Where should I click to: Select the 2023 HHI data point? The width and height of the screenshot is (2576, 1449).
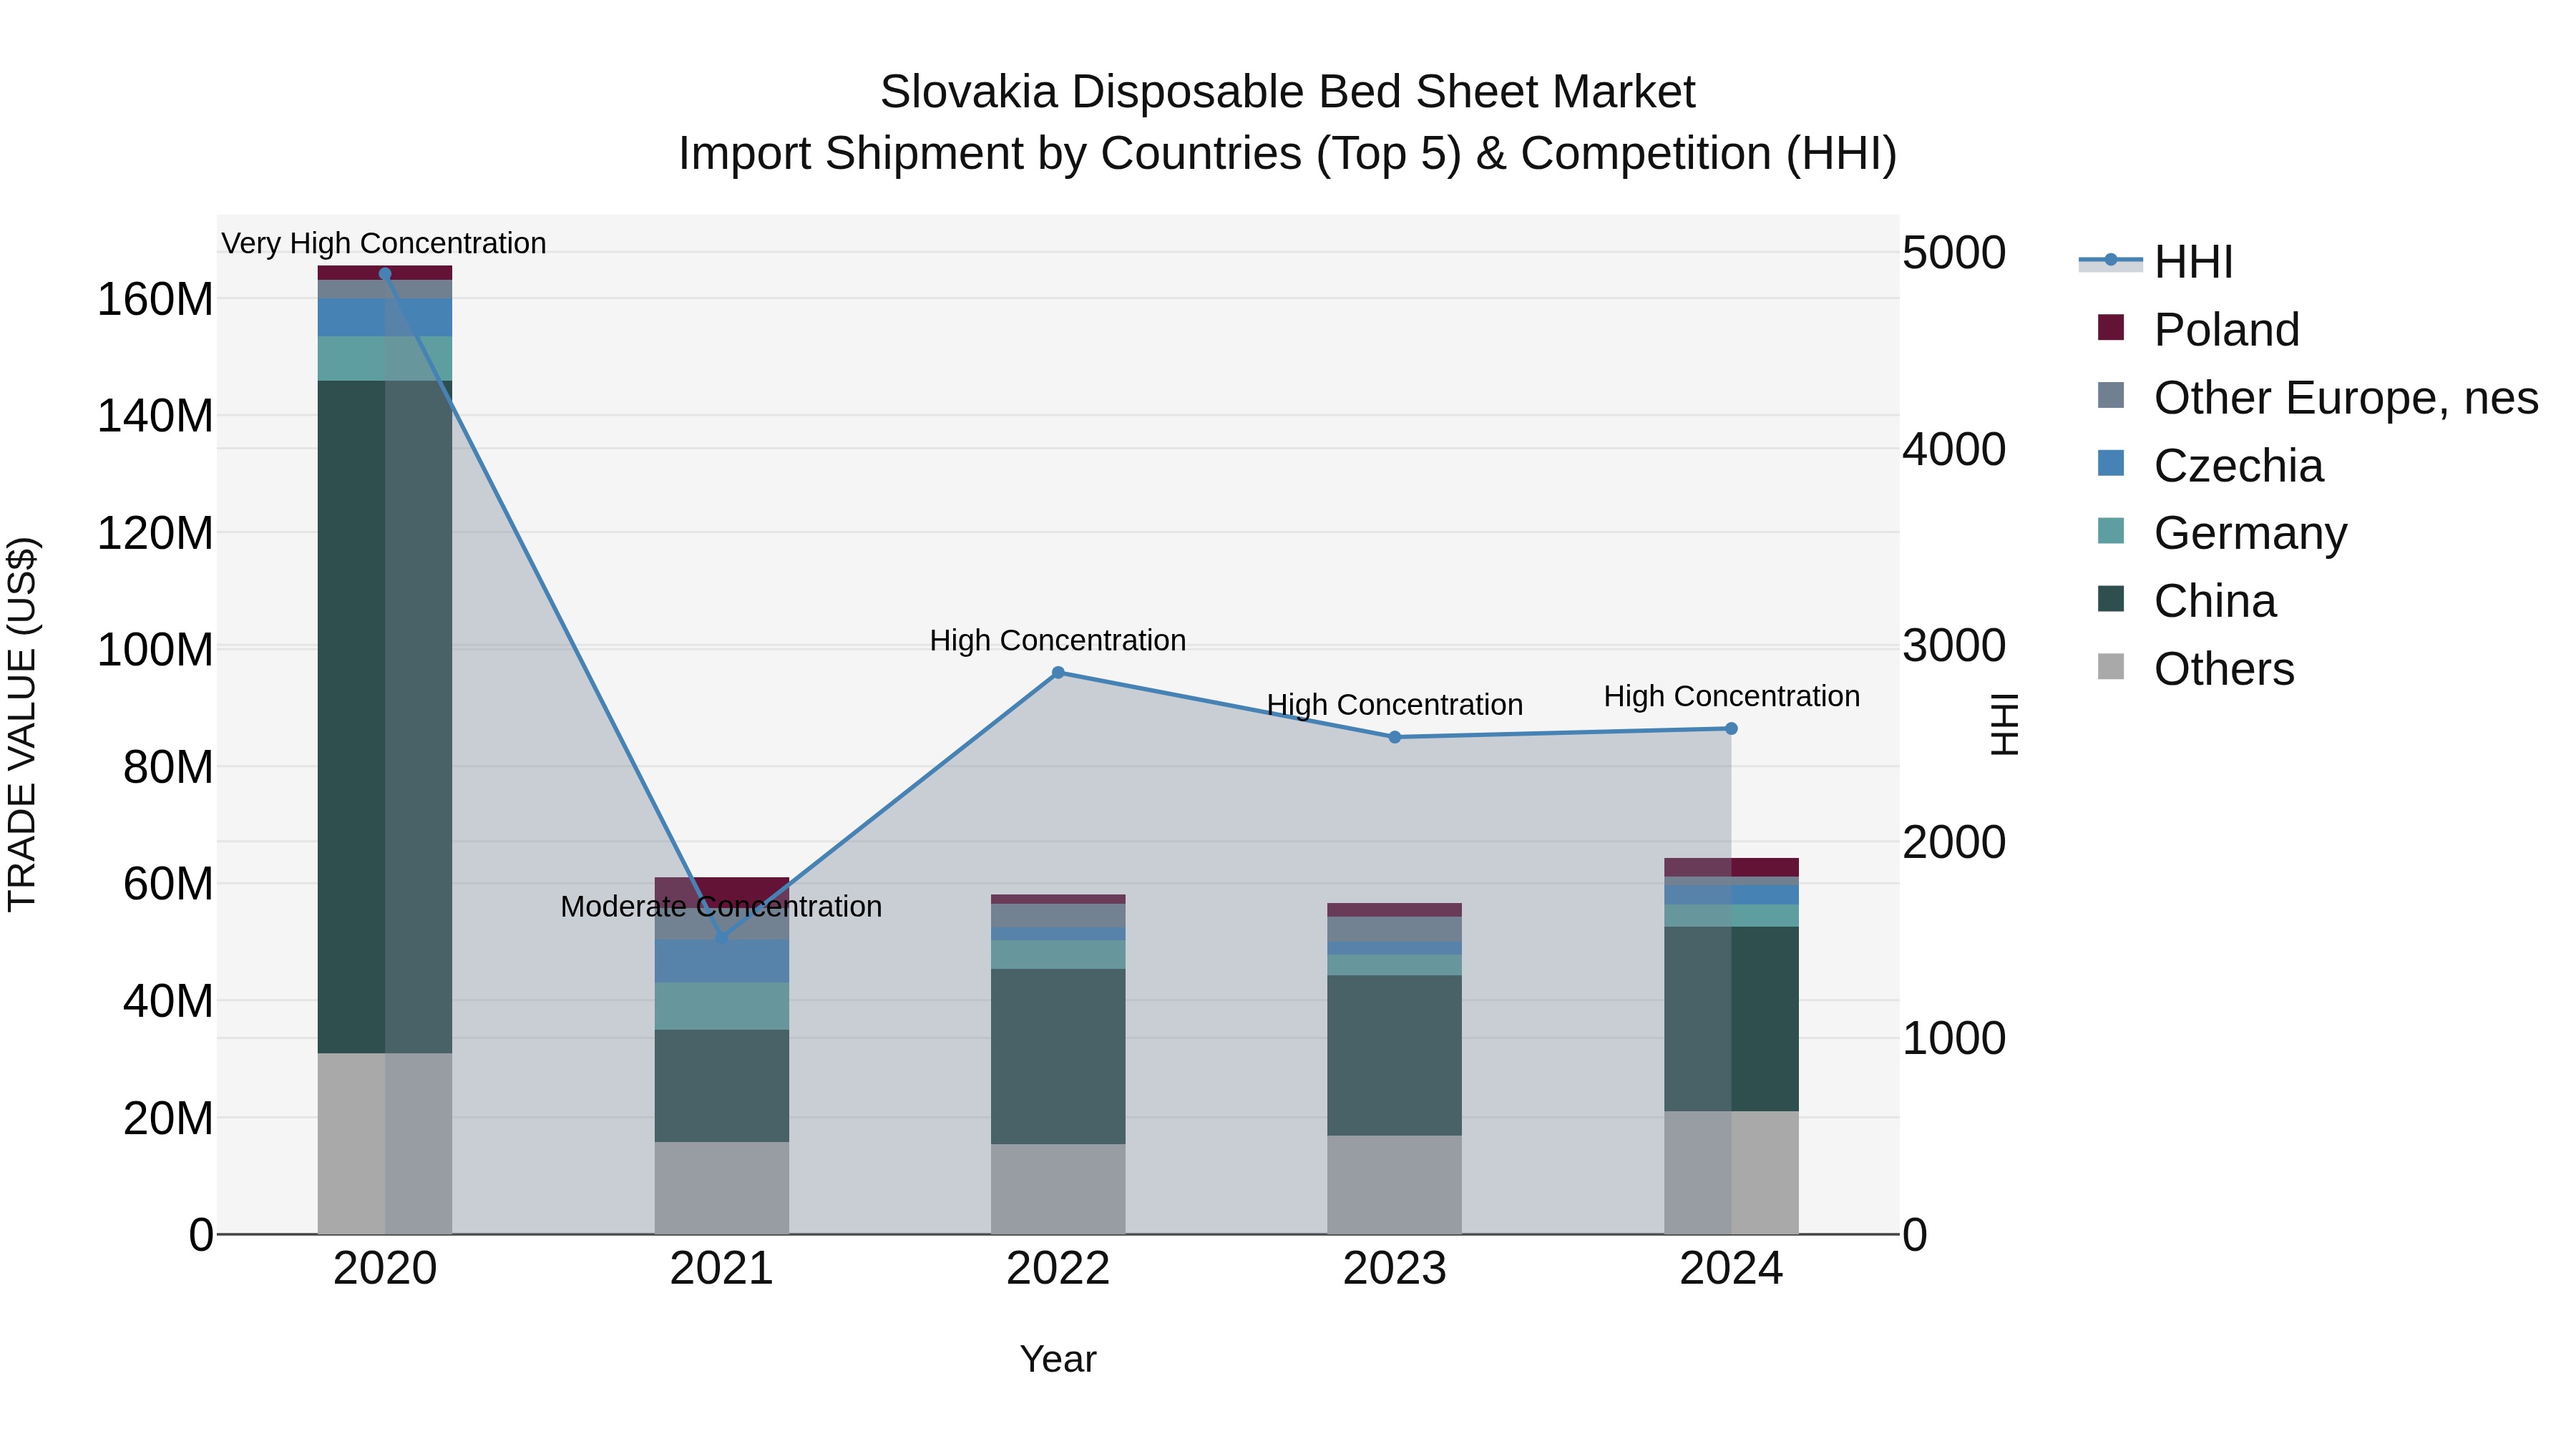click(x=1395, y=737)
